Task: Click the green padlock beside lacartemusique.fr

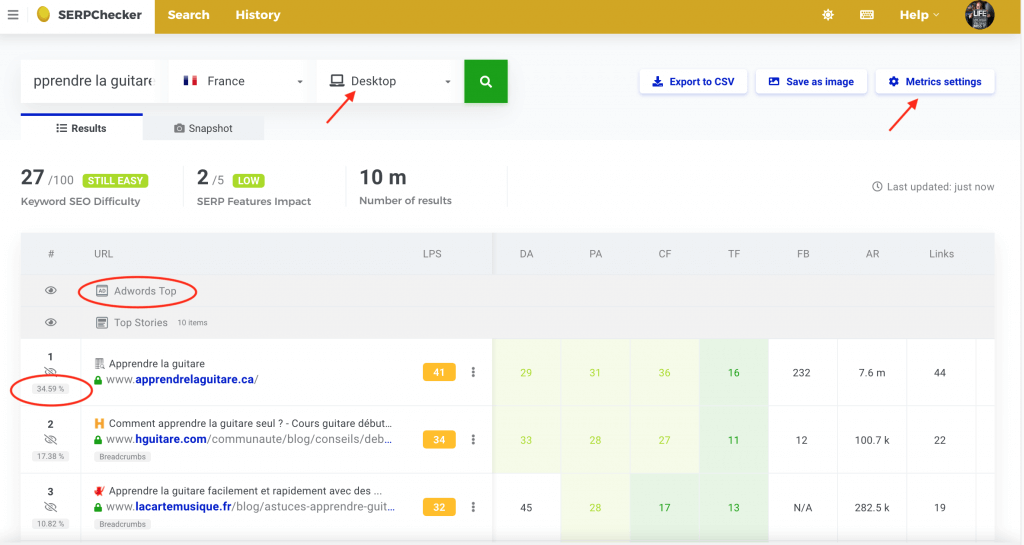Action: (98, 507)
